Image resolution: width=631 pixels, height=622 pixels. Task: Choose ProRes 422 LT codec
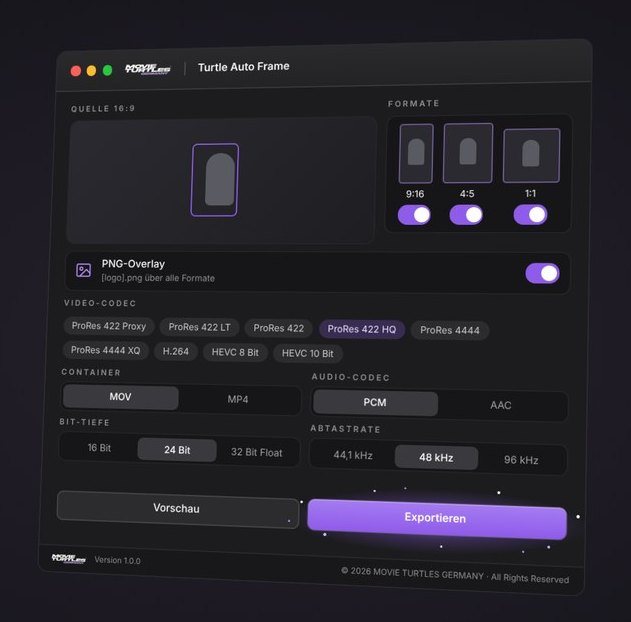tap(199, 327)
